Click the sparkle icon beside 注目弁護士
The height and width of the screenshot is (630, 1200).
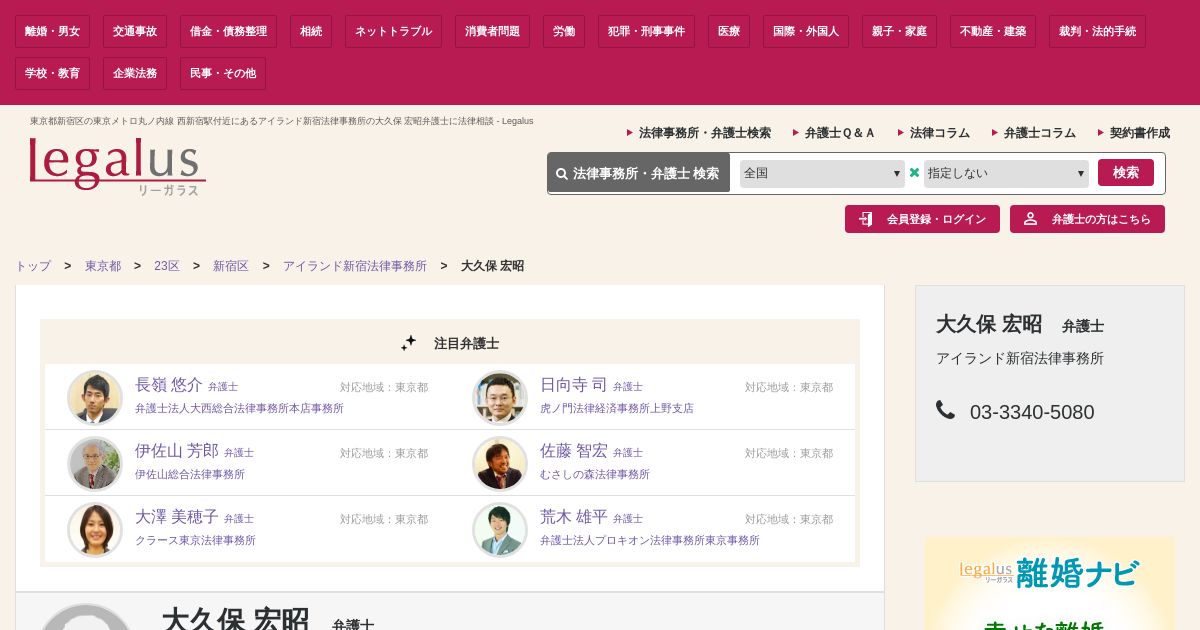[x=408, y=343]
